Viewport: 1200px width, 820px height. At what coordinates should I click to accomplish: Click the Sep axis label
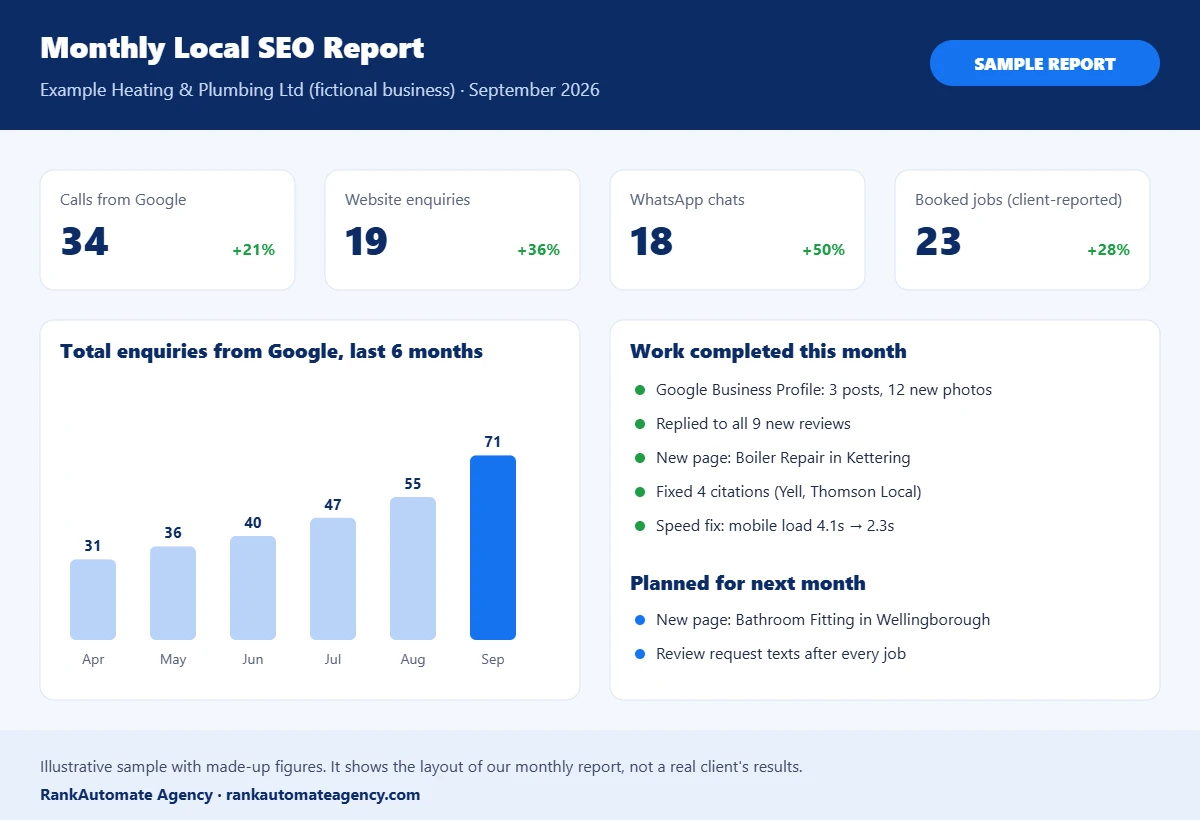(493, 660)
